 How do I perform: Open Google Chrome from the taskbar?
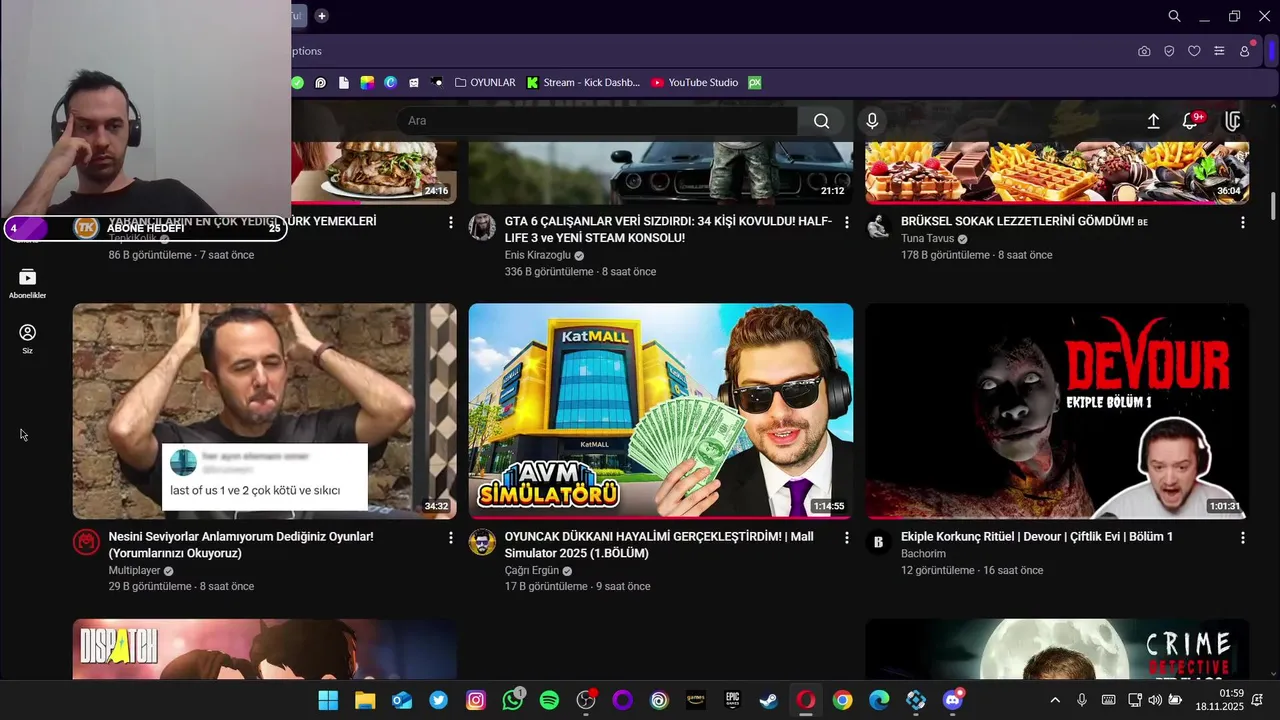point(842,701)
